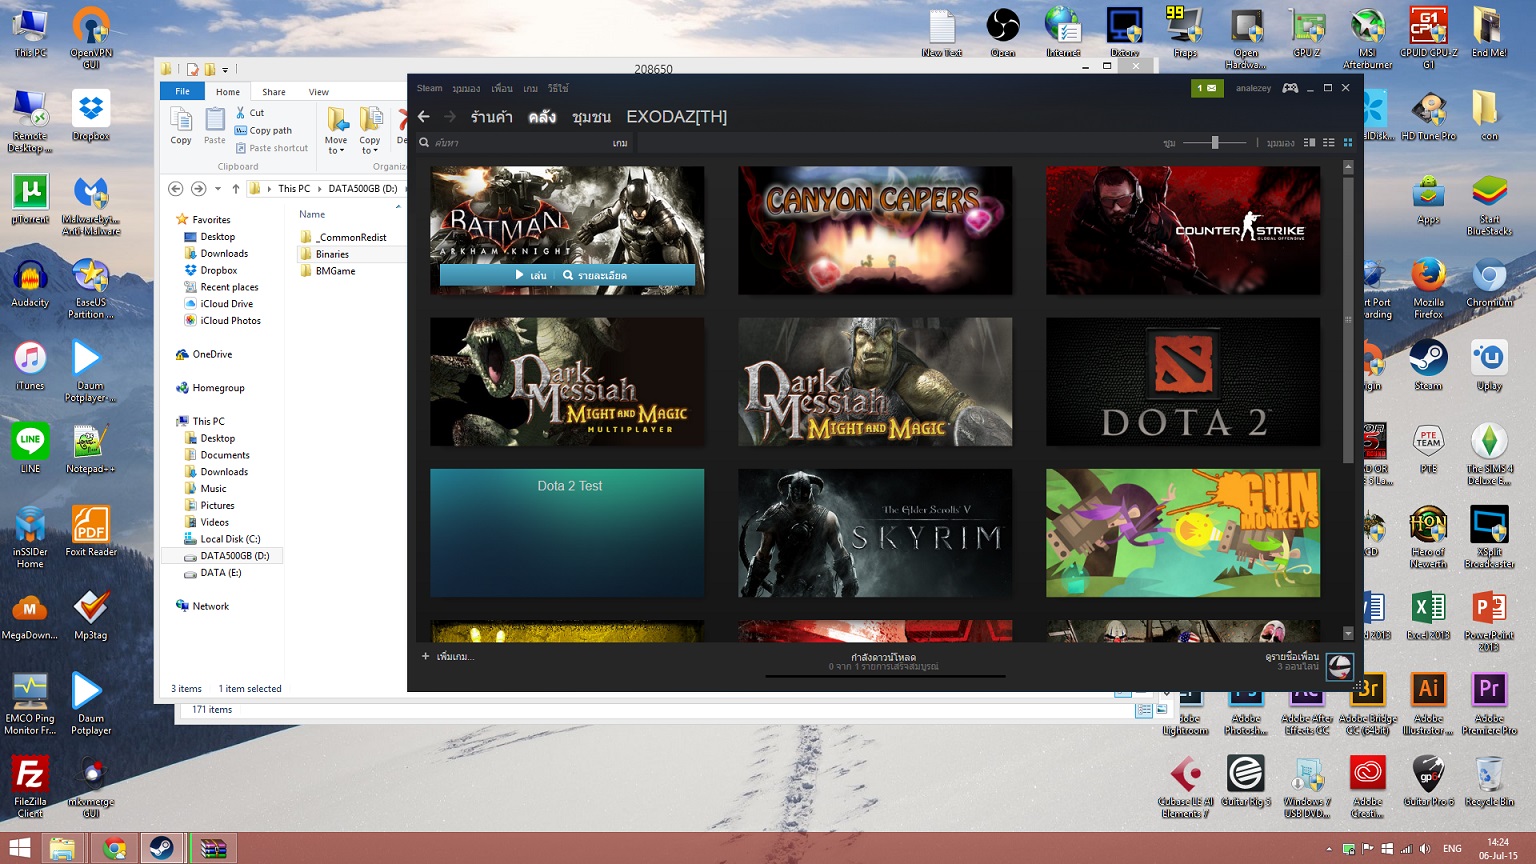The width and height of the screenshot is (1536, 864).
Task: Click เพิ่มเกม add a game button
Action: pyautogui.click(x=448, y=657)
